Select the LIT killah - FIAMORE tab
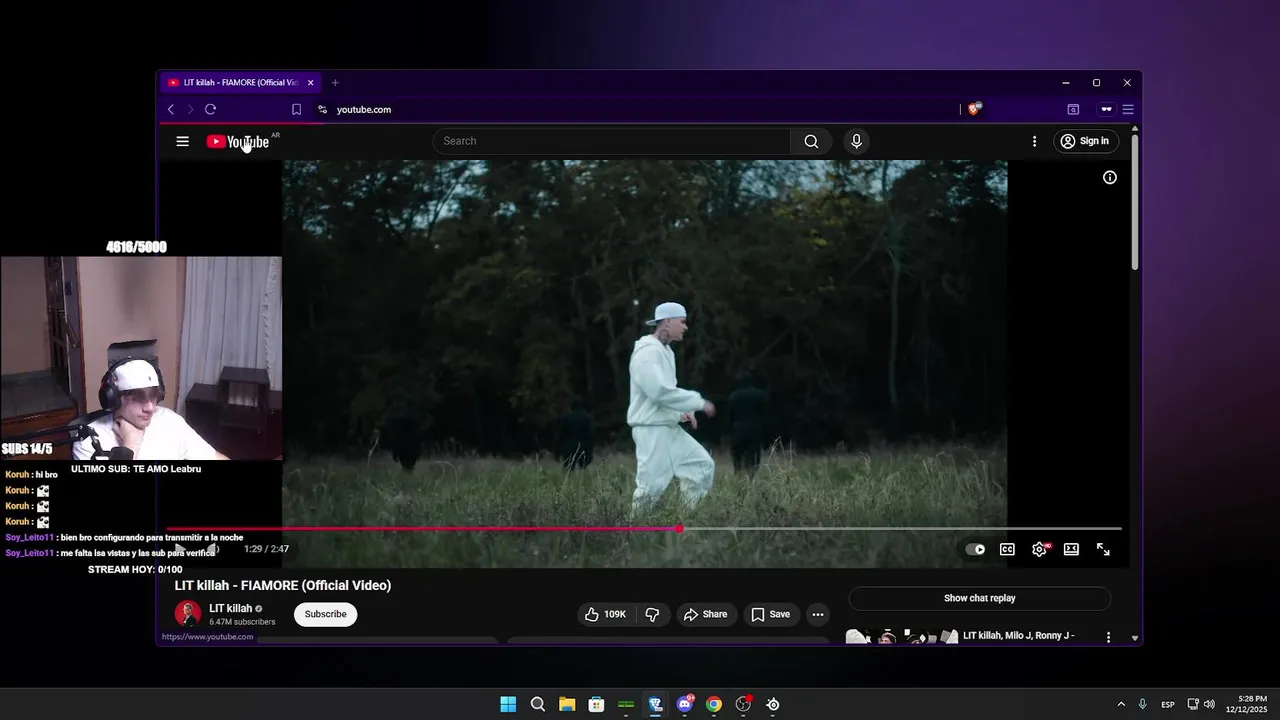 (240, 83)
